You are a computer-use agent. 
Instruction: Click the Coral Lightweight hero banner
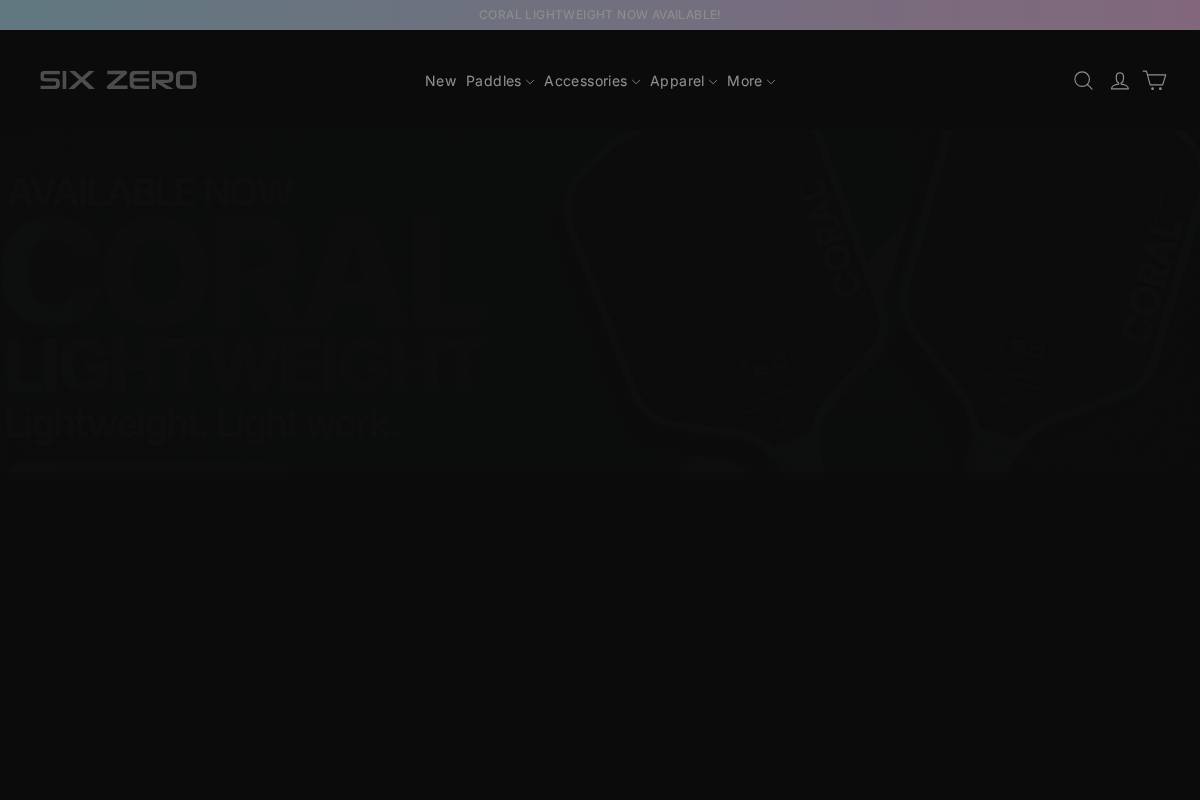600,300
